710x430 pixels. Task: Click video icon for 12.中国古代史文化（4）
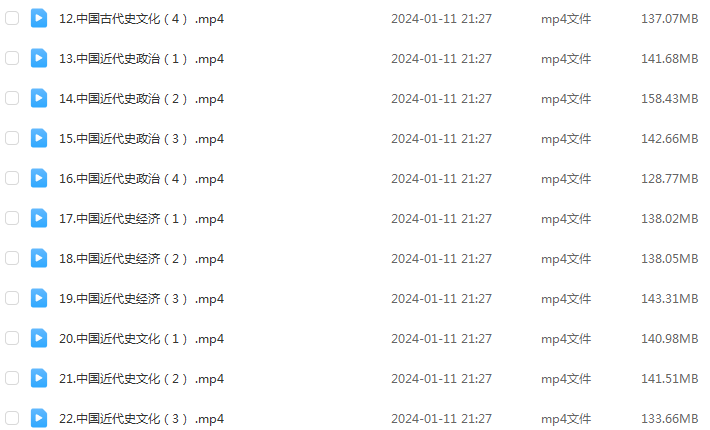click(39, 19)
